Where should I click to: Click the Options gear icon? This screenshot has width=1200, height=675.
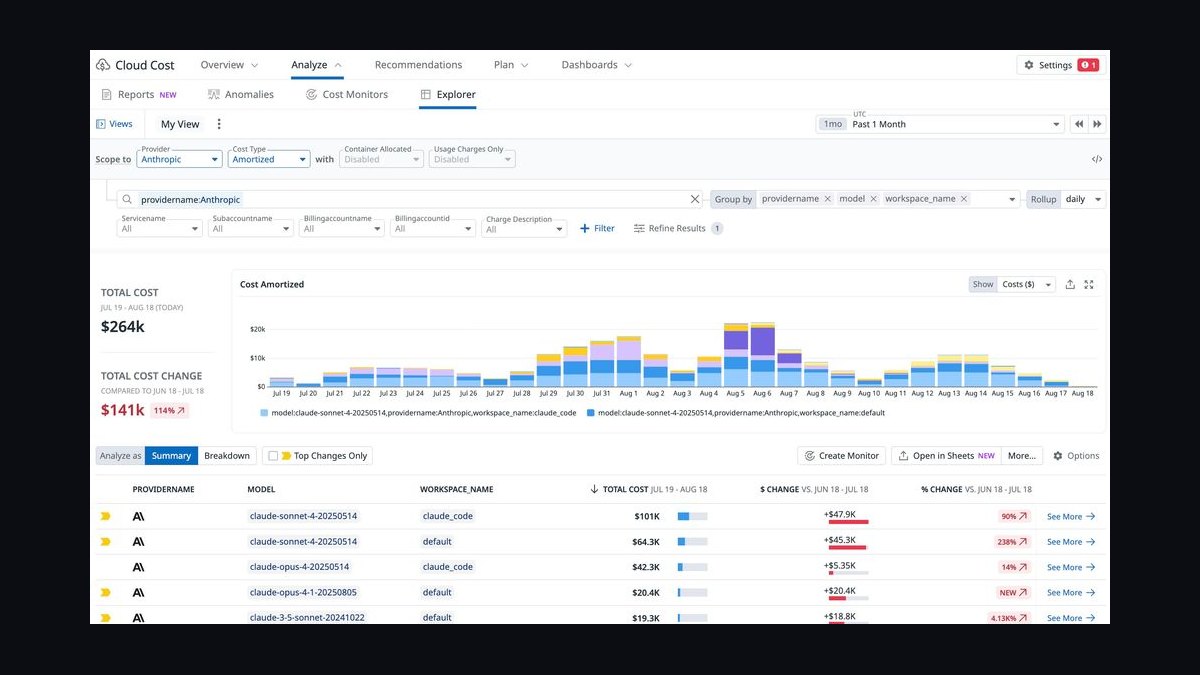pos(1058,456)
